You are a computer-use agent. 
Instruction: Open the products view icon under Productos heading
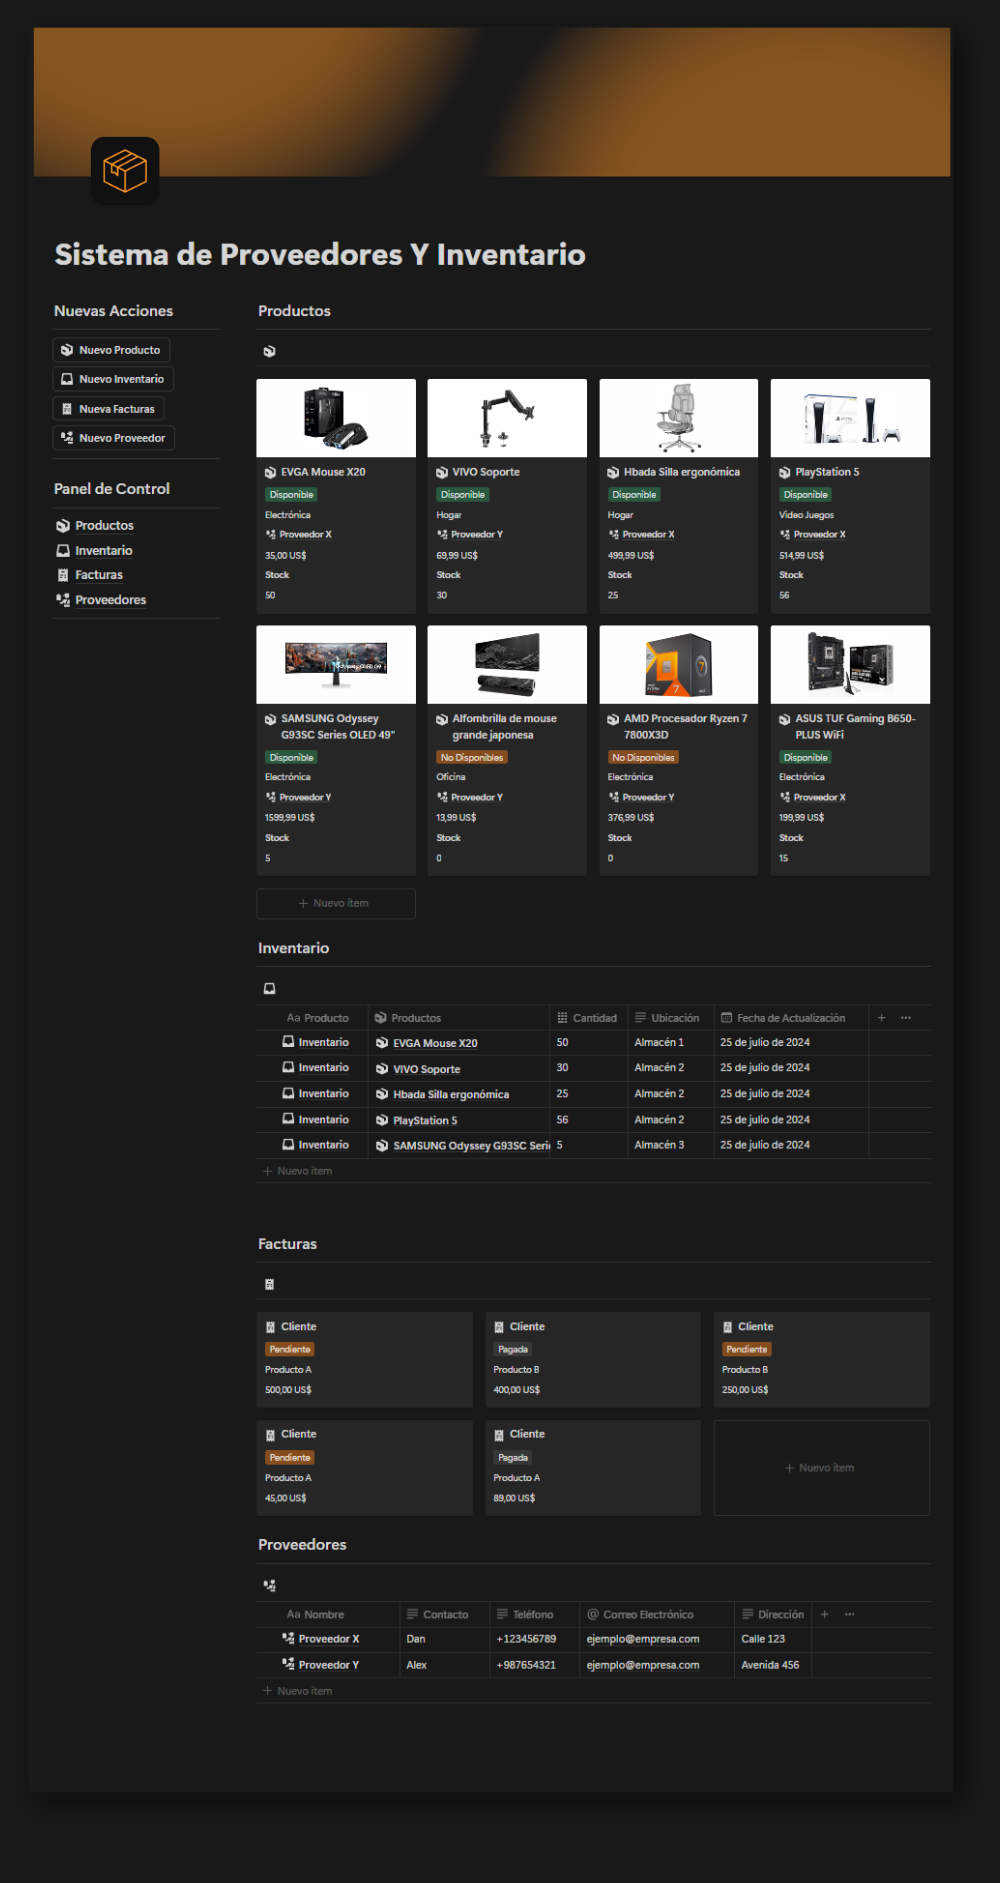pos(269,351)
